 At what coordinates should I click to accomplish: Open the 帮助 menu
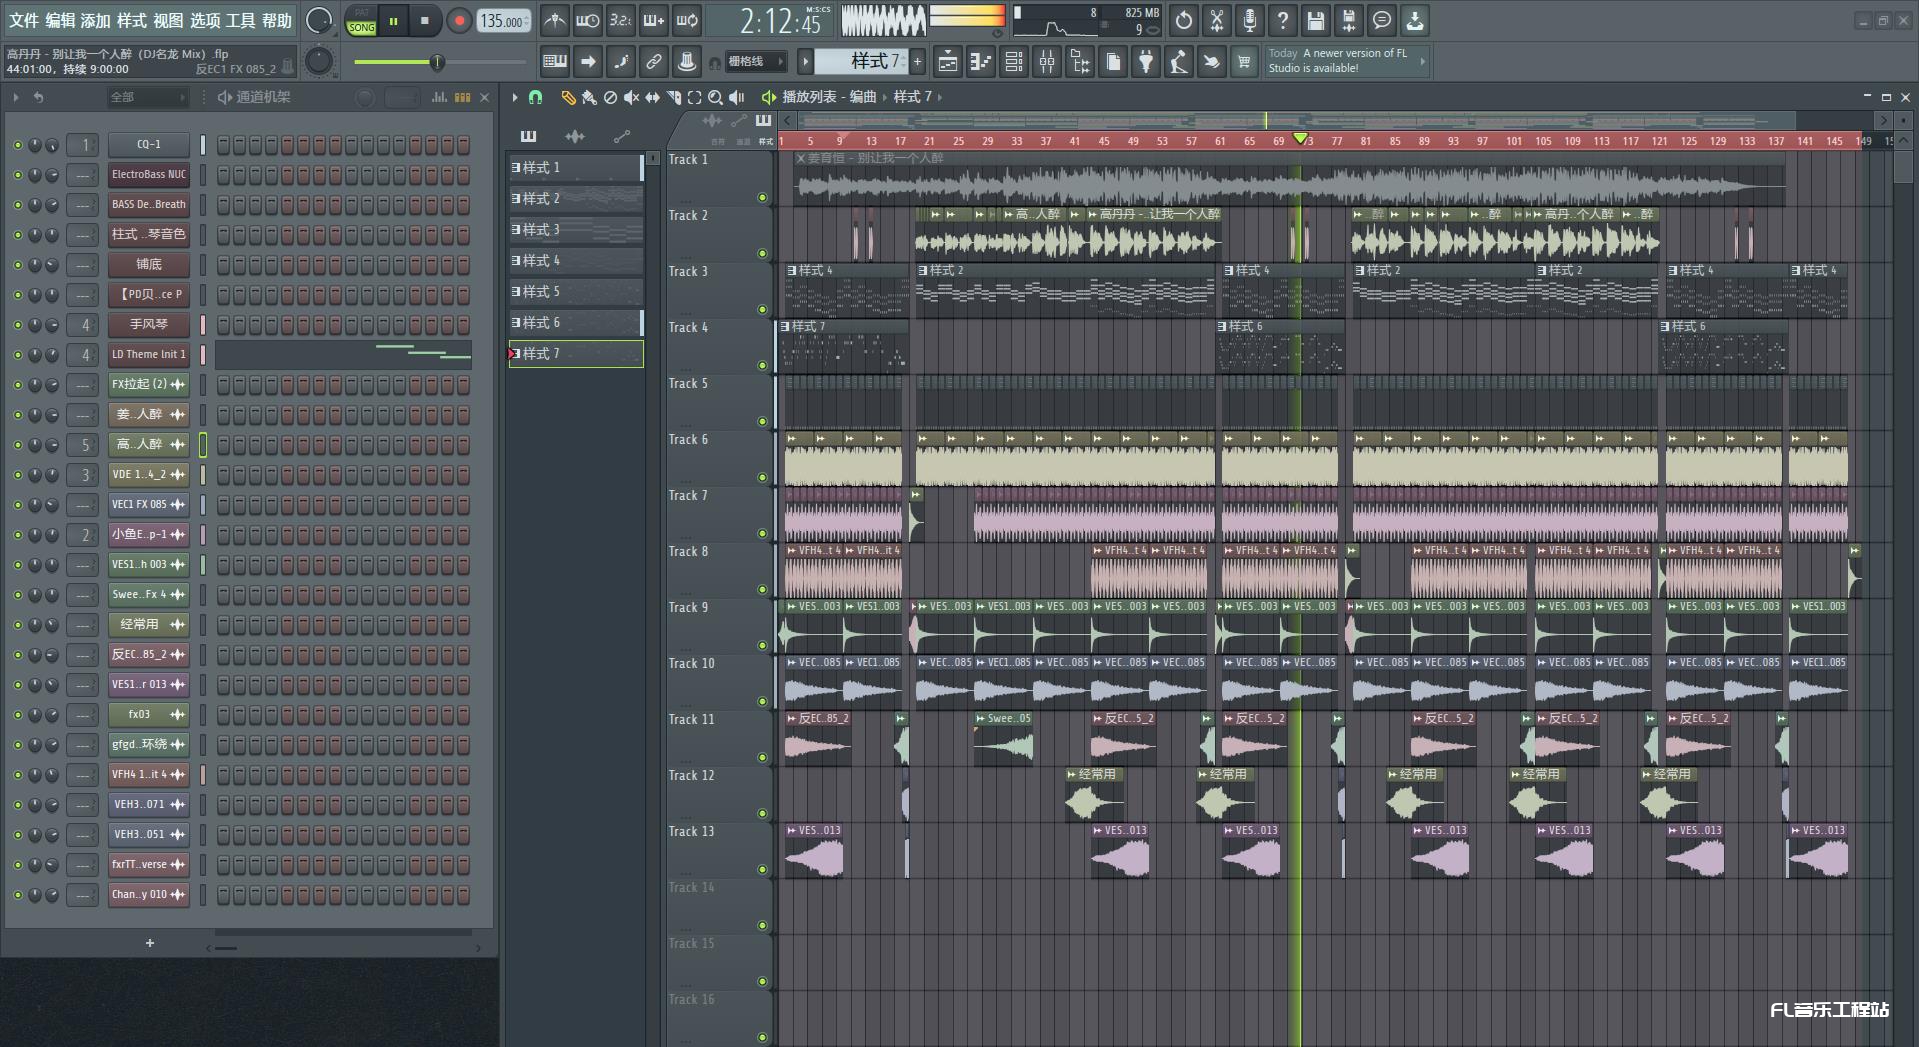pyautogui.click(x=277, y=20)
